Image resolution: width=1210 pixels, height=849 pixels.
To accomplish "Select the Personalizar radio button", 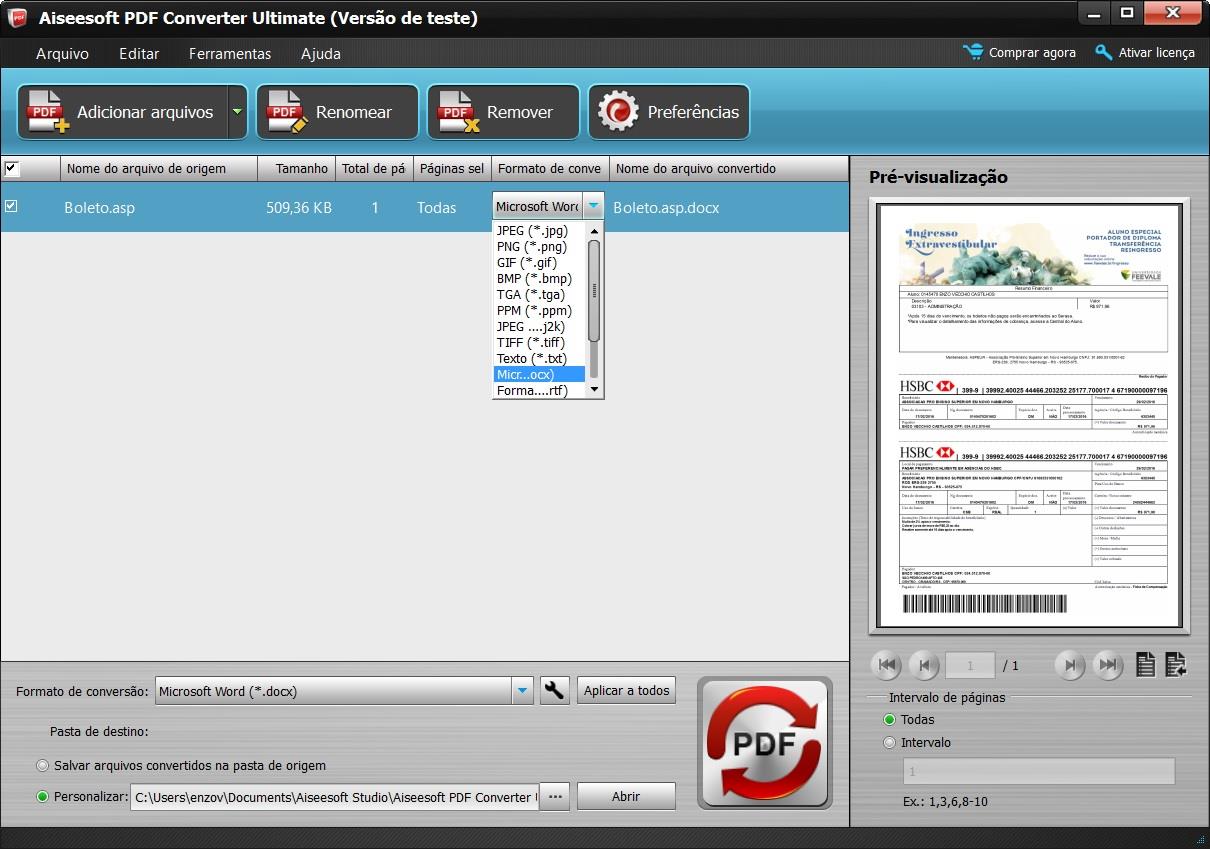I will tap(42, 797).
